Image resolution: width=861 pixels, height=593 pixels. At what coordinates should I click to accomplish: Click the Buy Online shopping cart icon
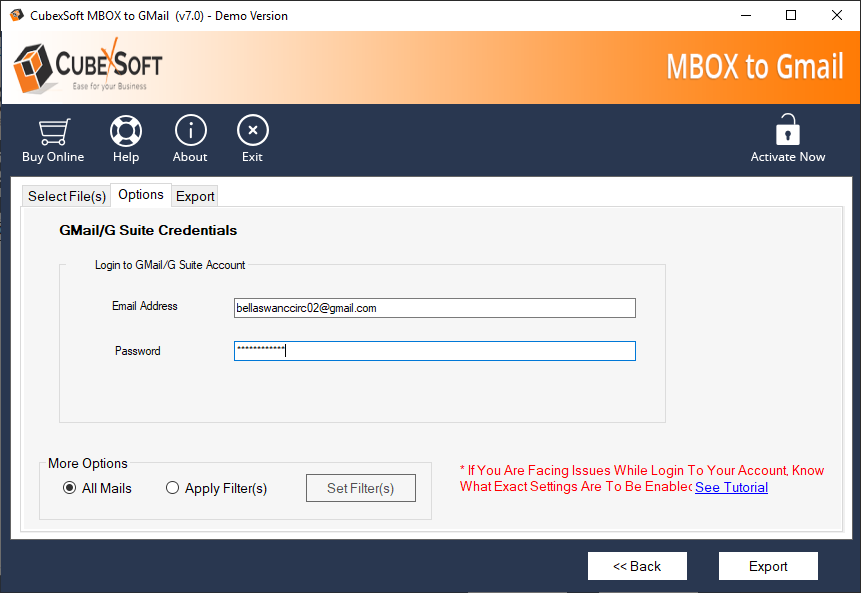click(x=53, y=132)
